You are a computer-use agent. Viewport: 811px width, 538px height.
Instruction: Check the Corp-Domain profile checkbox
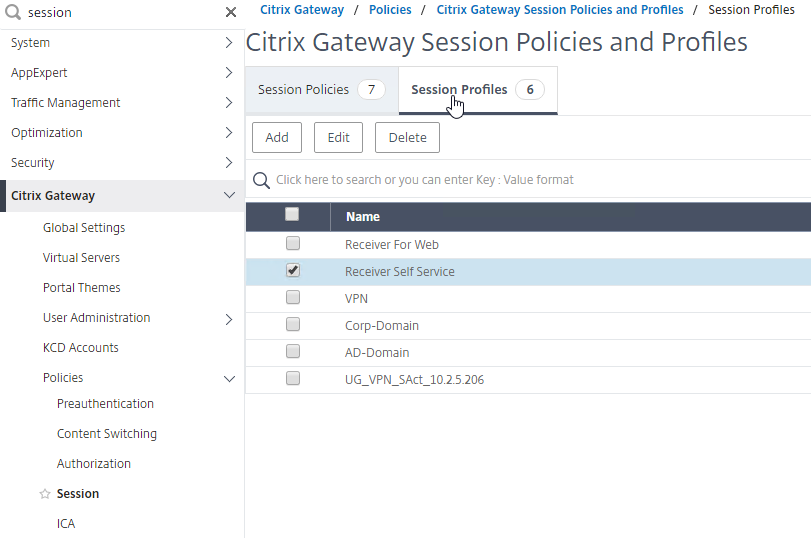pyautogui.click(x=293, y=324)
